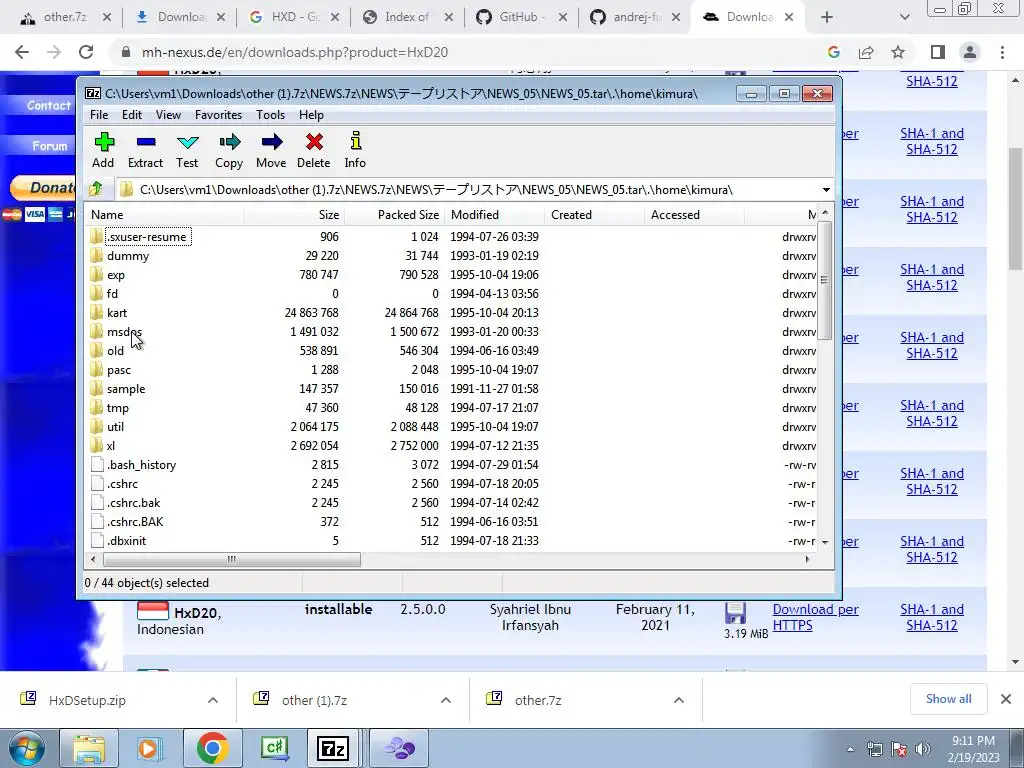Click the Extract toolbar icon
Screen dimensions: 1024x768
coord(145,150)
